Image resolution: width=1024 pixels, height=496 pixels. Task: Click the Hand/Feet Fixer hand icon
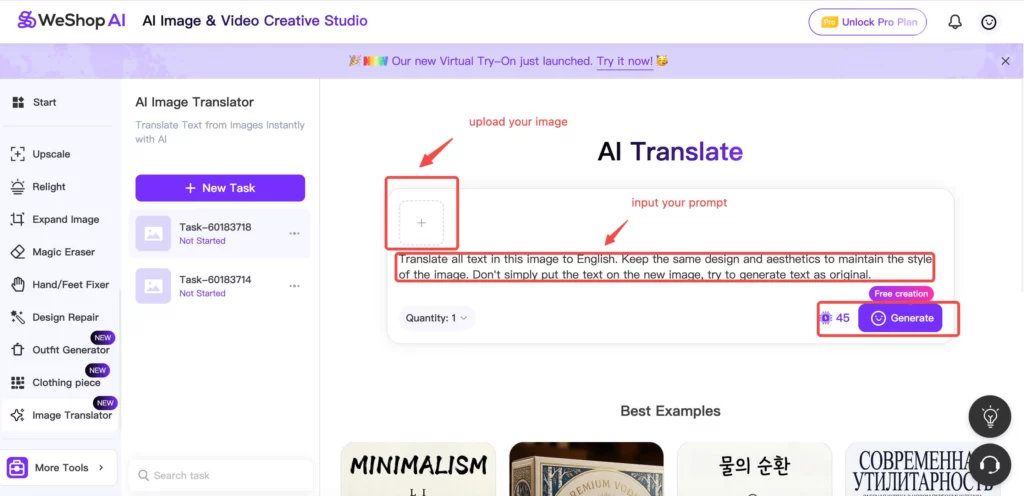(x=18, y=285)
